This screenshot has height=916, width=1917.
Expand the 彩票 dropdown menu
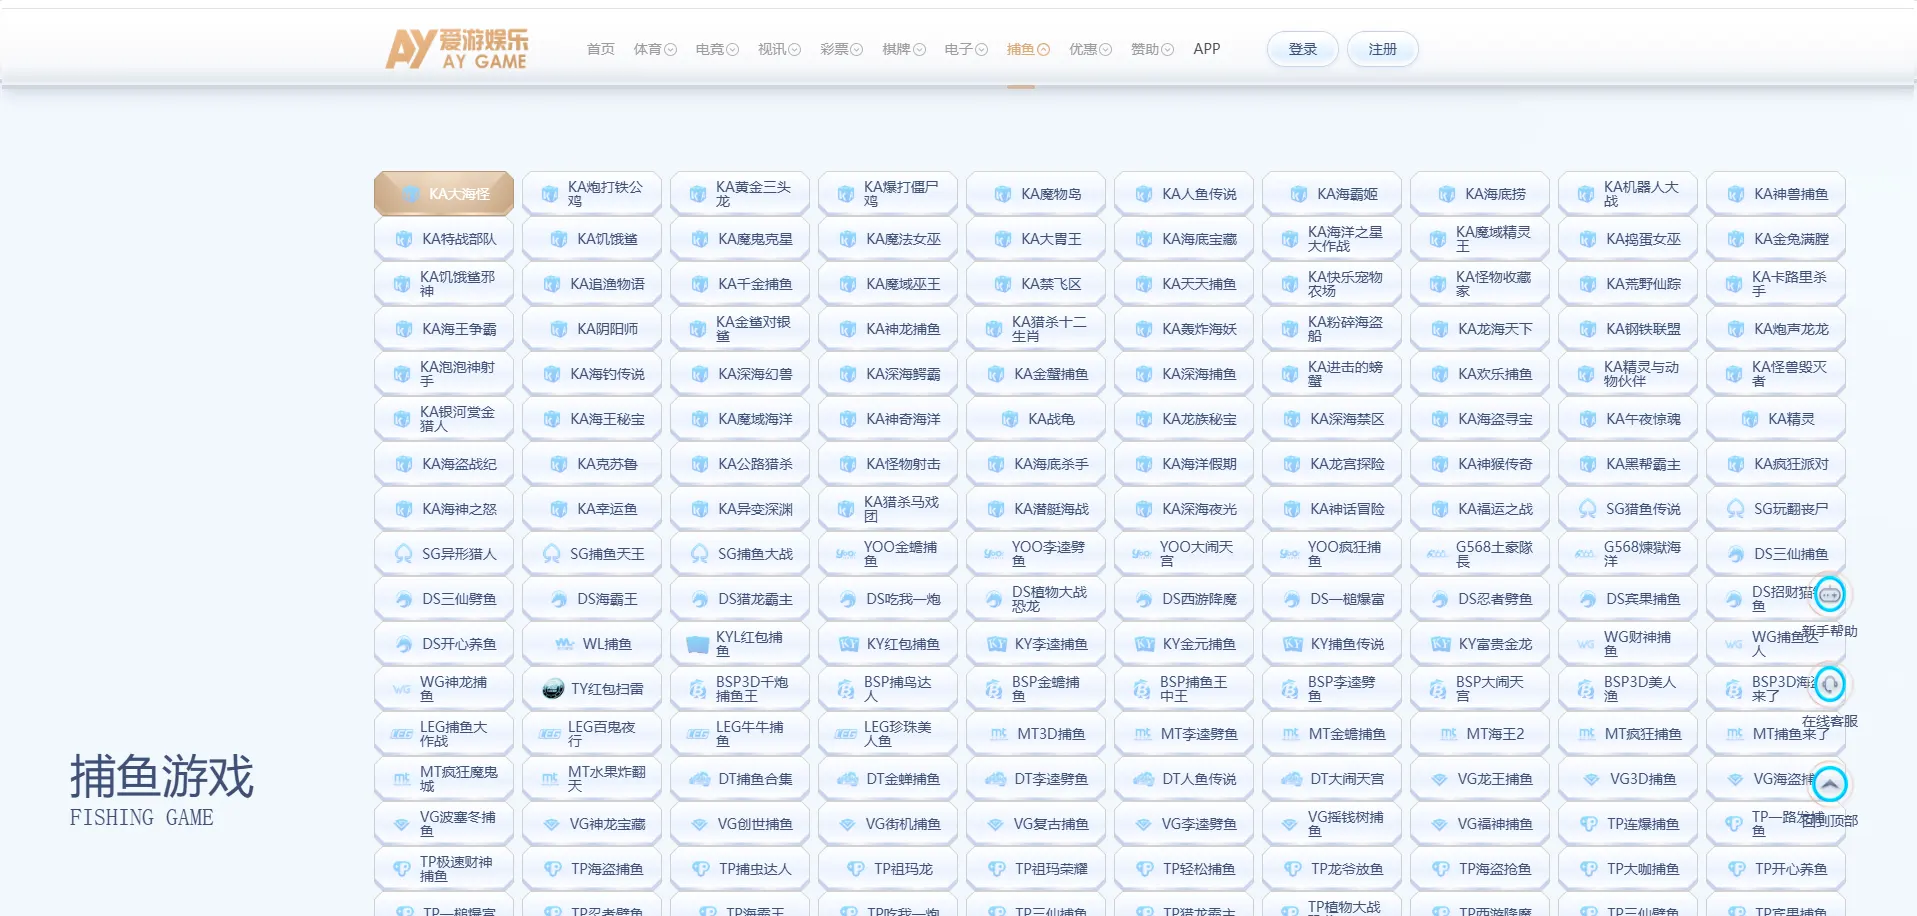(x=841, y=49)
